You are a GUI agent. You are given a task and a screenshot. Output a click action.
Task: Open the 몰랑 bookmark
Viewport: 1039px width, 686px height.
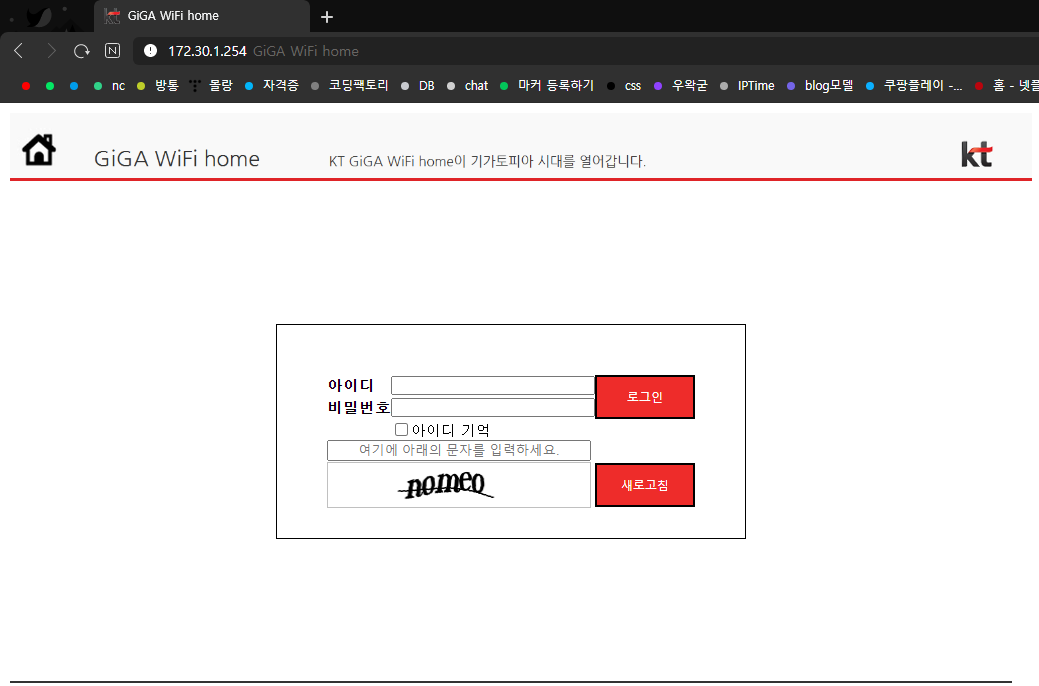pyautogui.click(x=211, y=86)
